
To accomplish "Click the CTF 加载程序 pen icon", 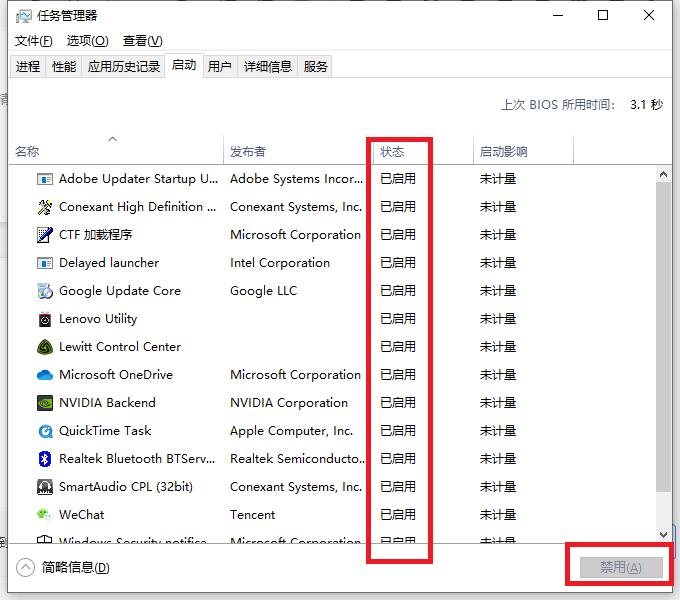I will (x=45, y=235).
